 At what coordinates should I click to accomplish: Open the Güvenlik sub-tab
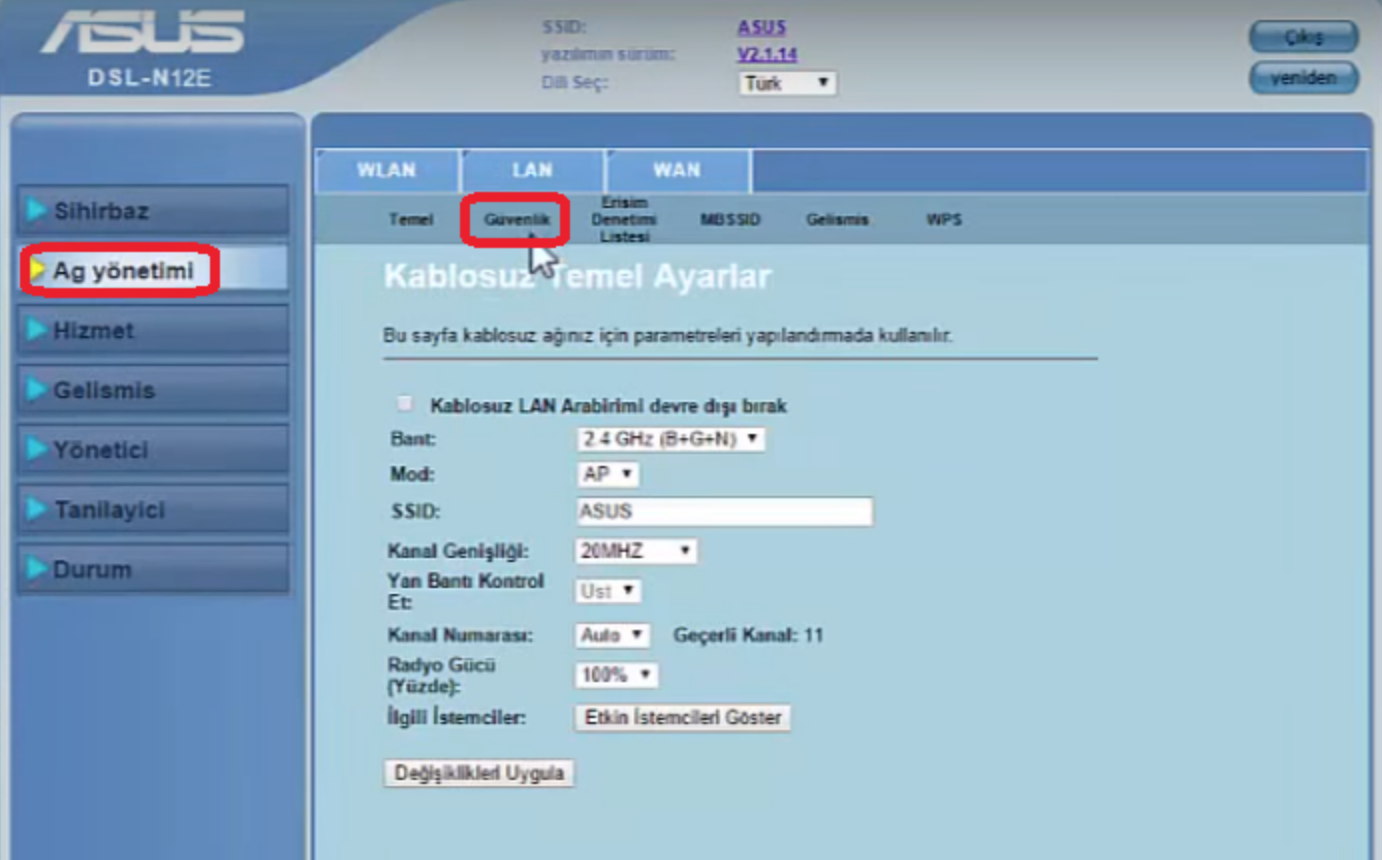[x=516, y=220]
